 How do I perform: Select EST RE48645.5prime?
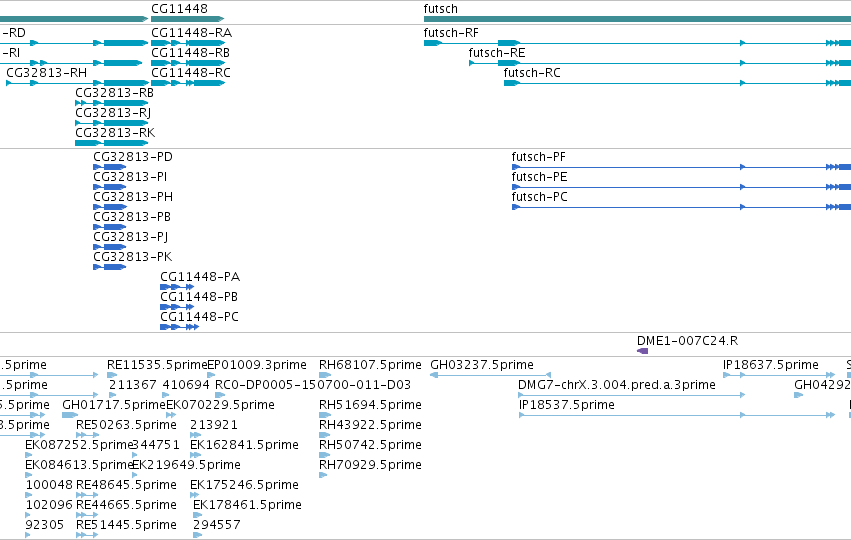click(x=126, y=485)
